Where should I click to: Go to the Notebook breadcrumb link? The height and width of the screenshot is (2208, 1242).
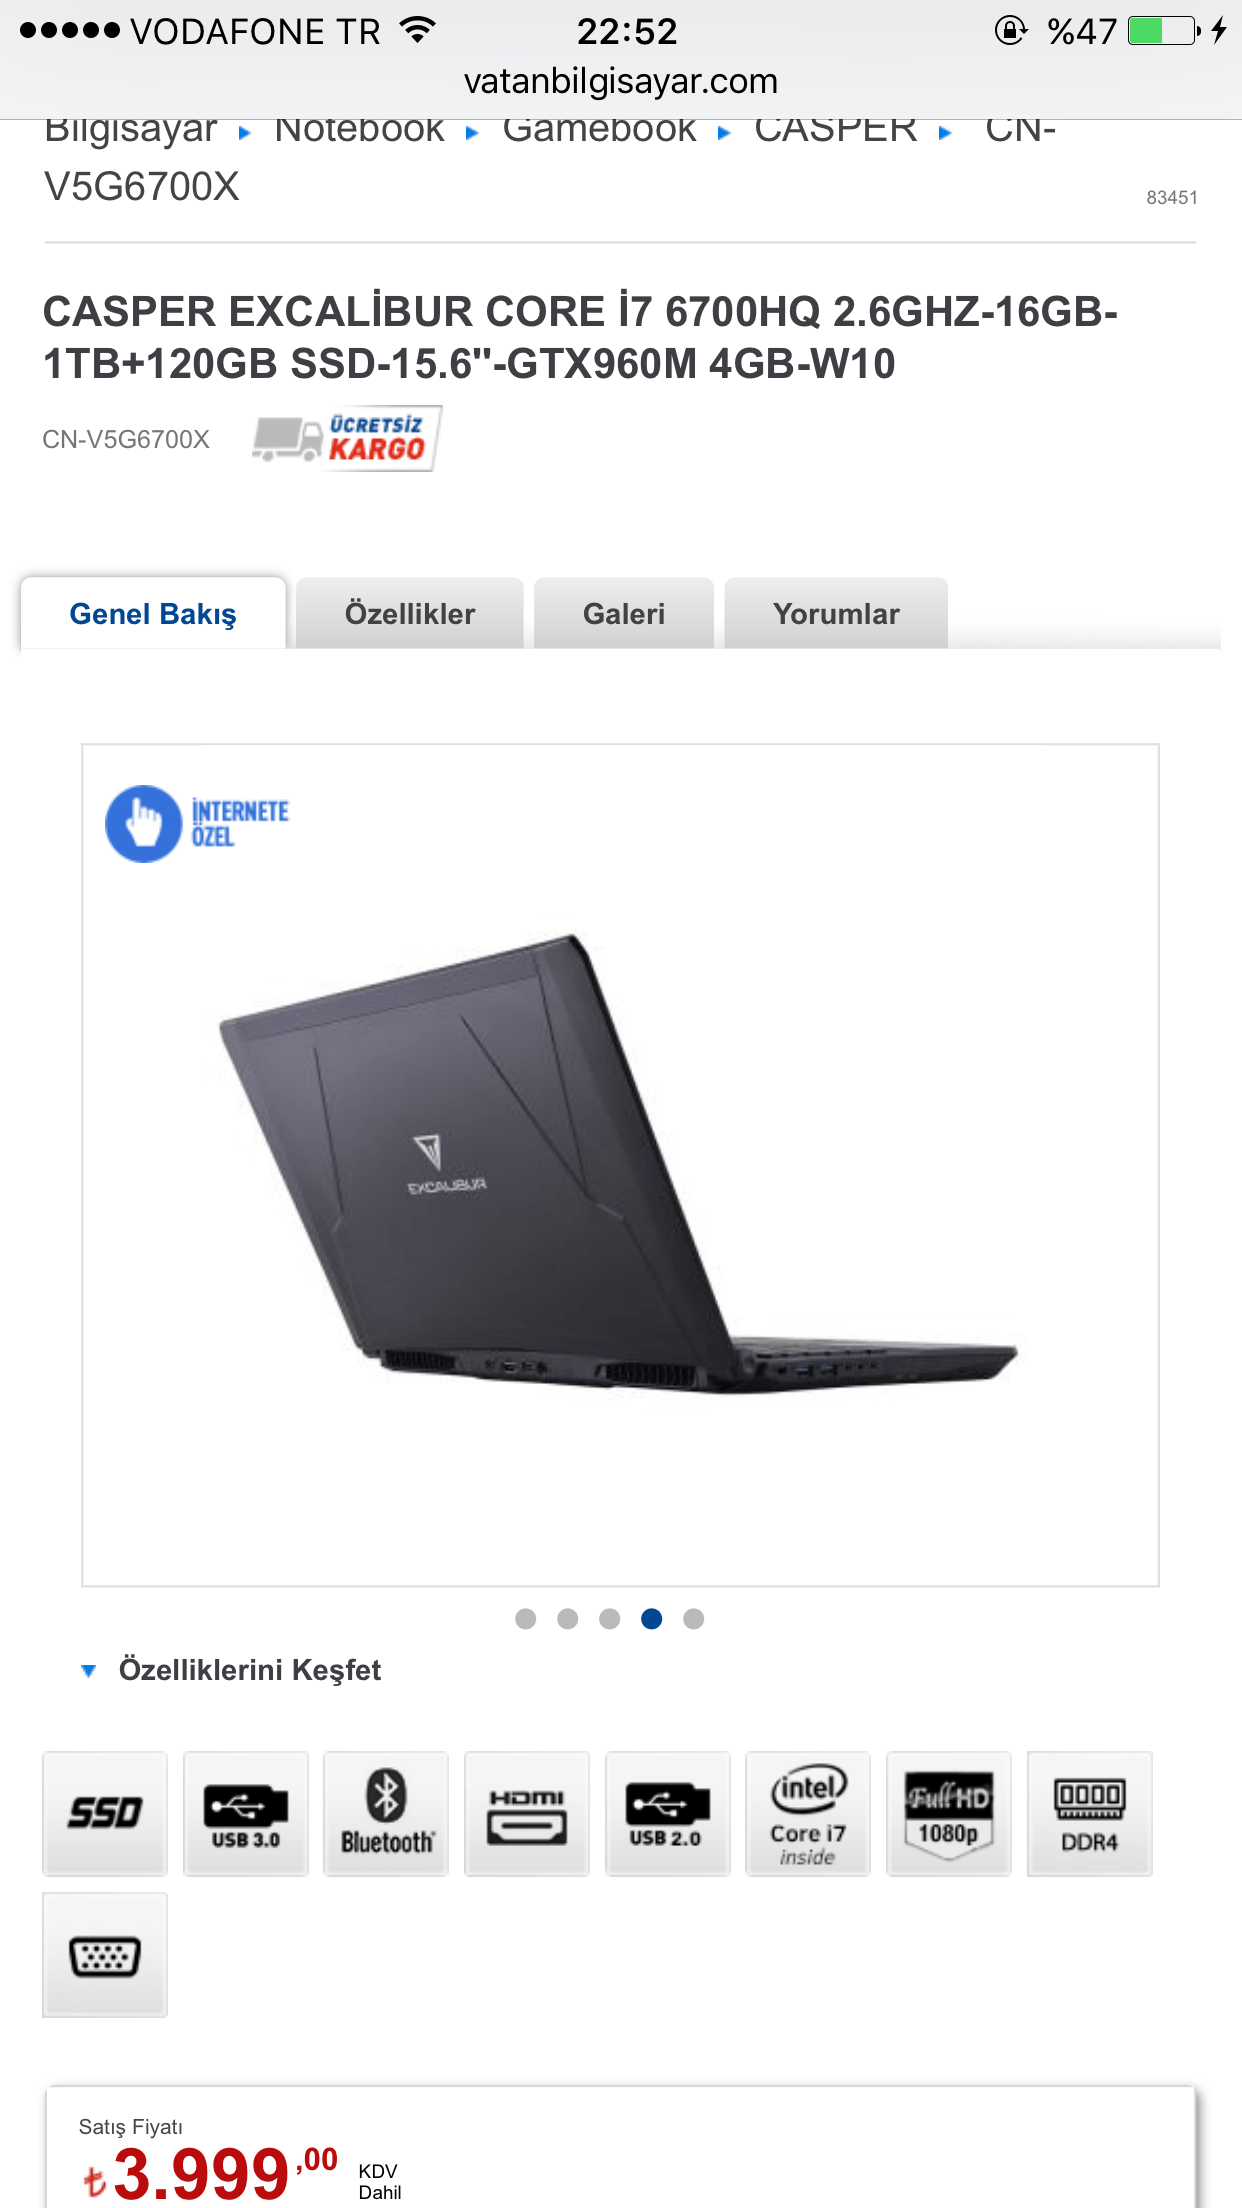(x=359, y=130)
